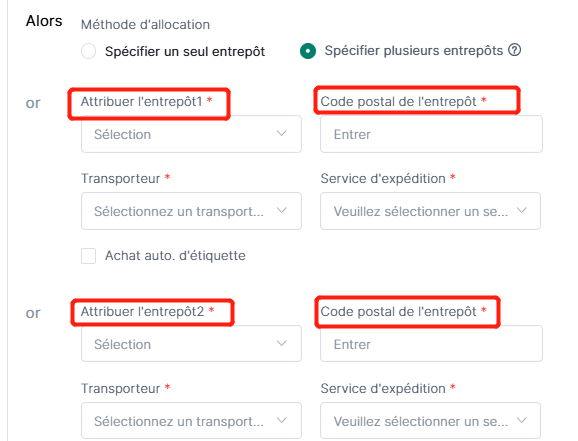578x441 pixels.
Task: Open the second Service d'expédition dropdown
Action: coord(430,421)
